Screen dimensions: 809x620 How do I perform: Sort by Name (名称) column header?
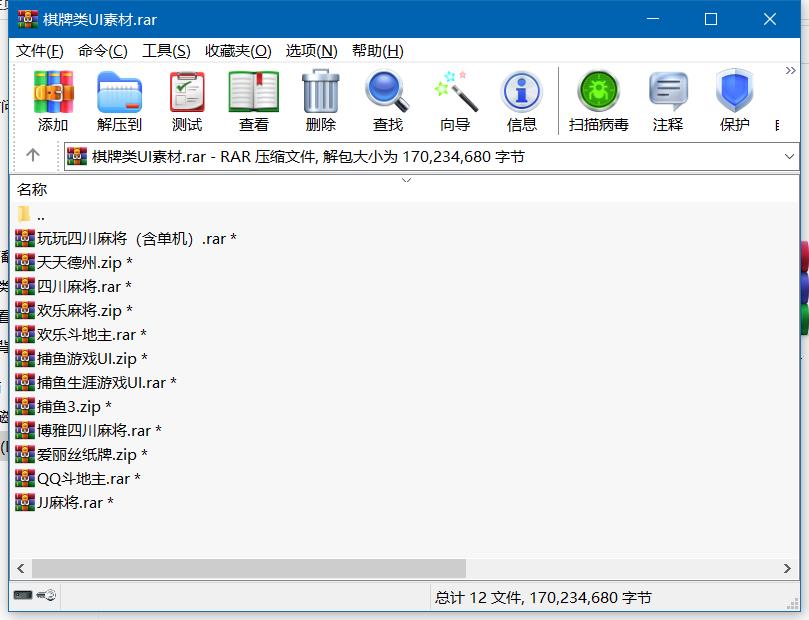32,189
